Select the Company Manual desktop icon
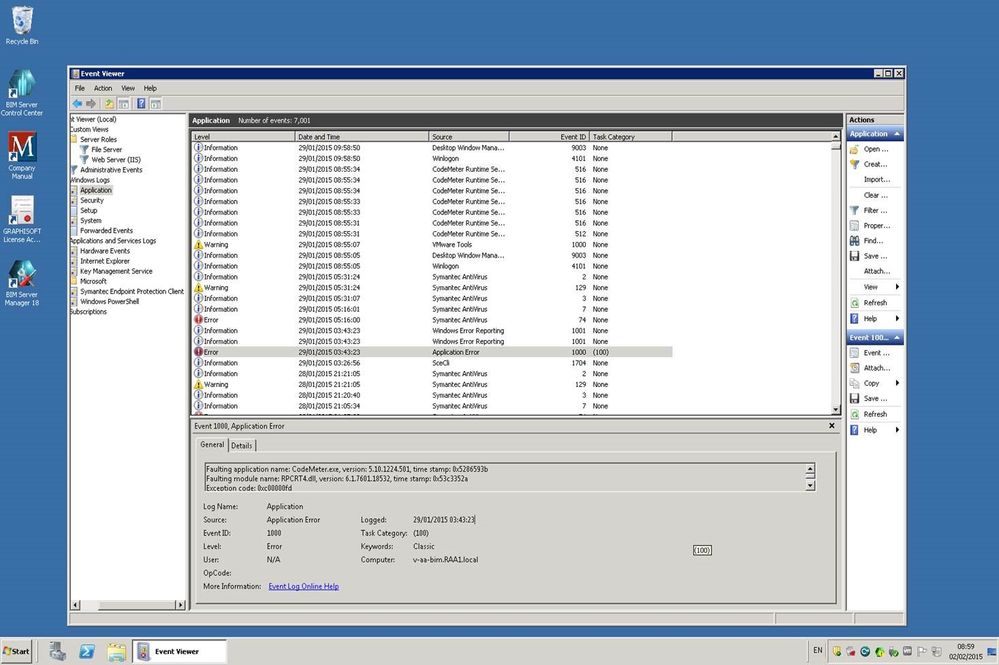The height and width of the screenshot is (665, 999). (22, 155)
